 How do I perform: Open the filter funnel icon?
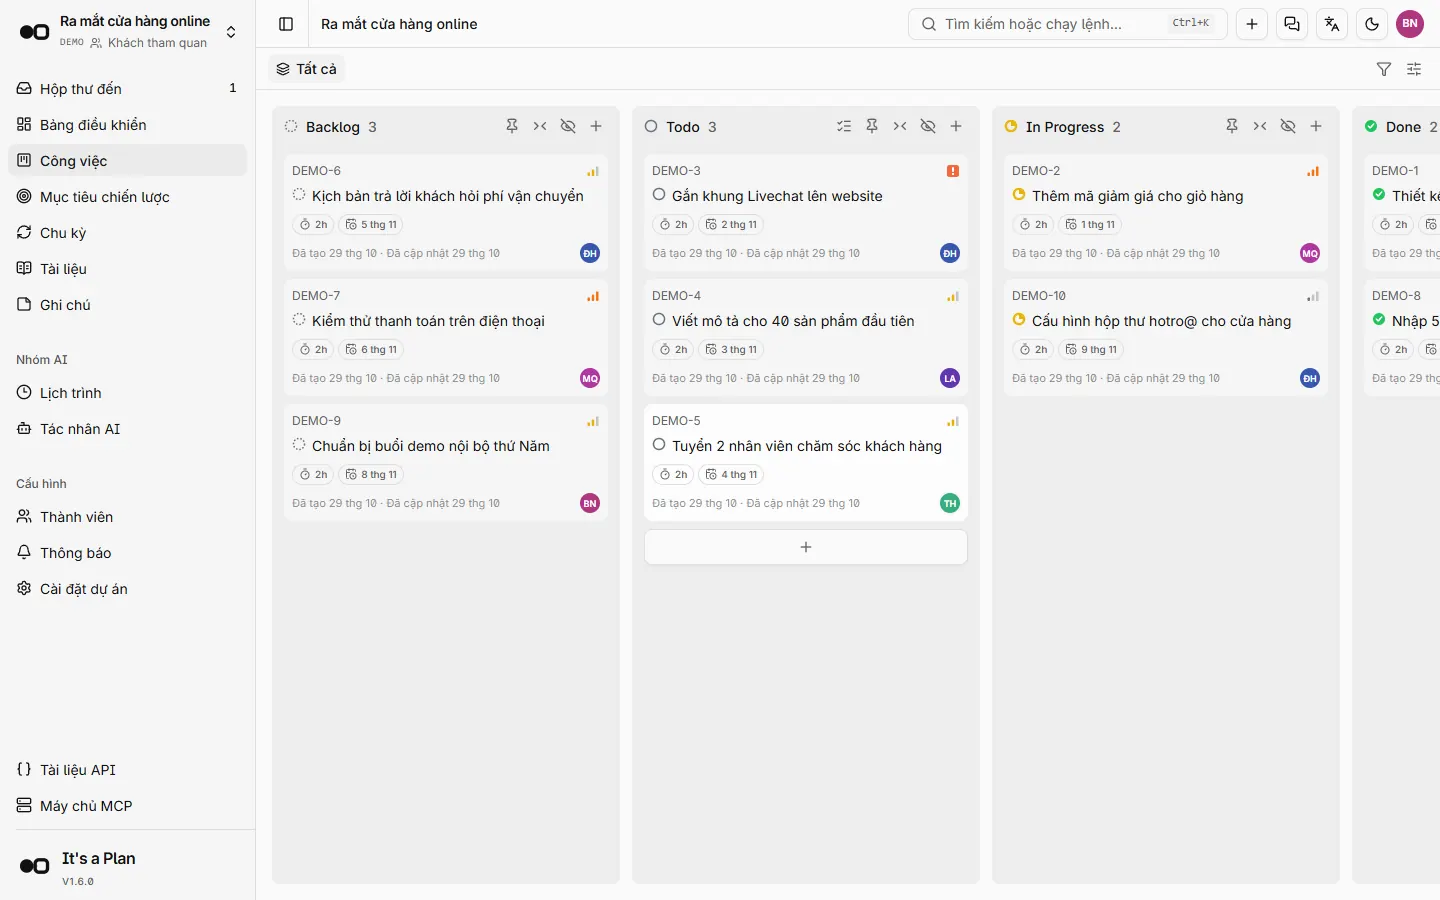tap(1384, 69)
